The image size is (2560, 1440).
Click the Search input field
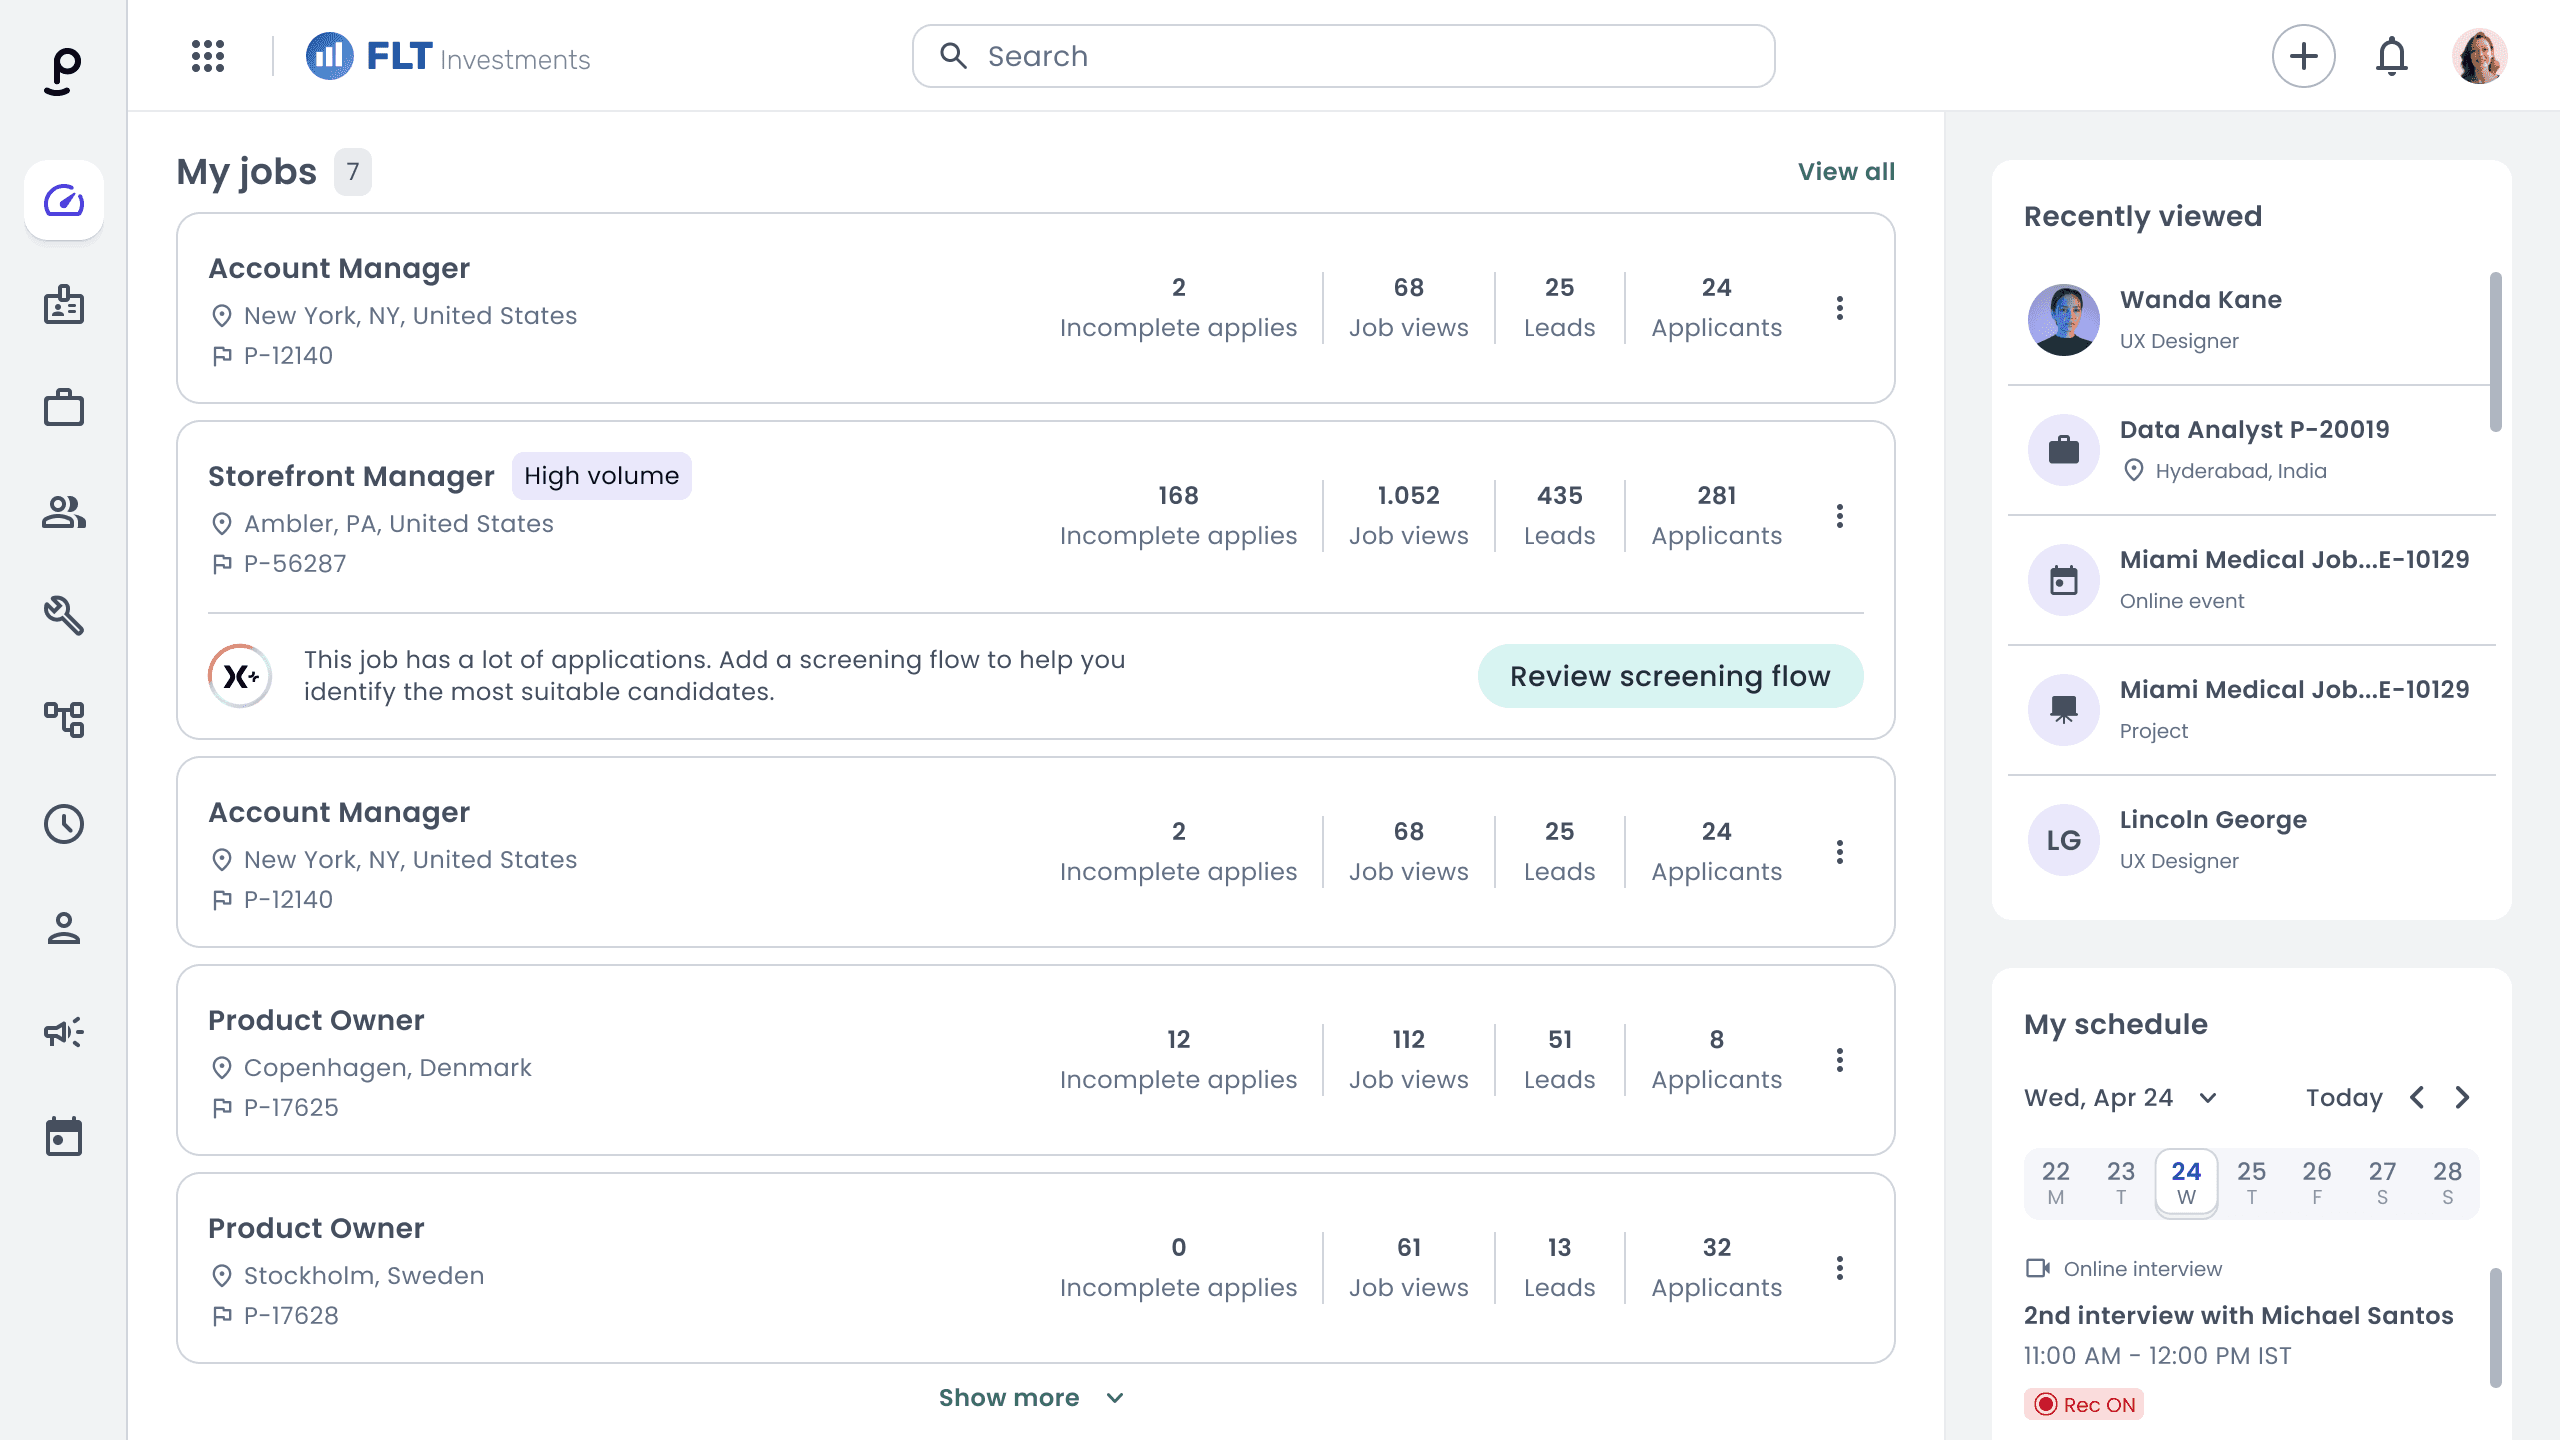[x=1343, y=56]
